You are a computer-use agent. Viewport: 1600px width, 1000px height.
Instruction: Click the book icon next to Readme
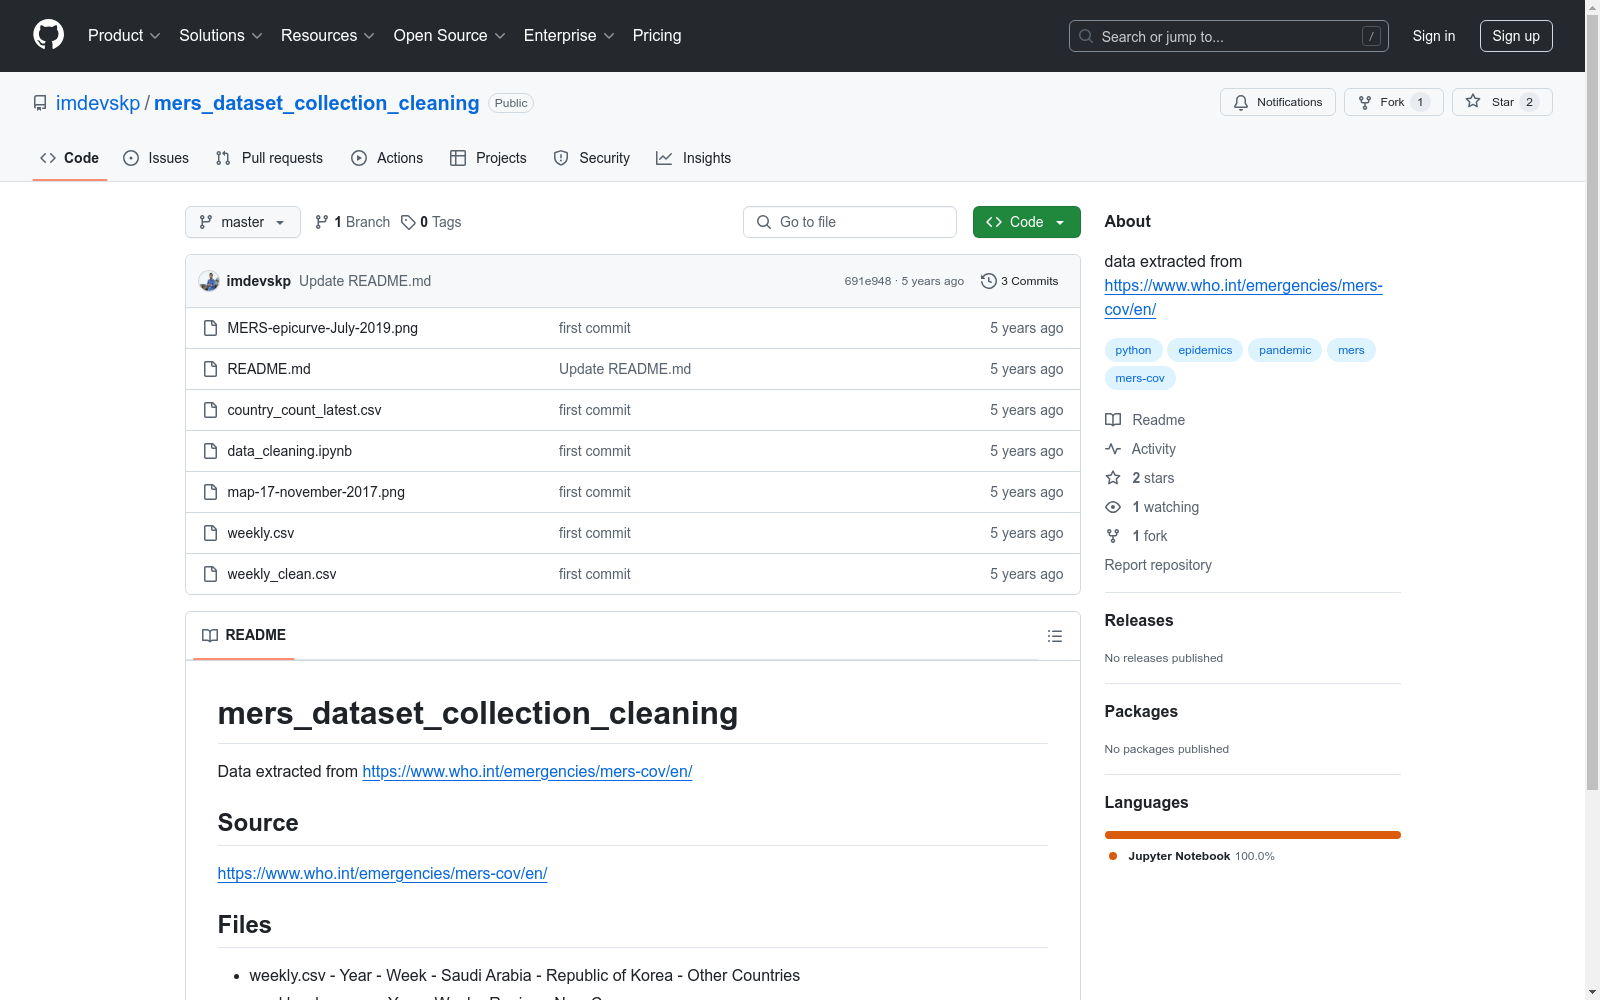coord(1113,420)
